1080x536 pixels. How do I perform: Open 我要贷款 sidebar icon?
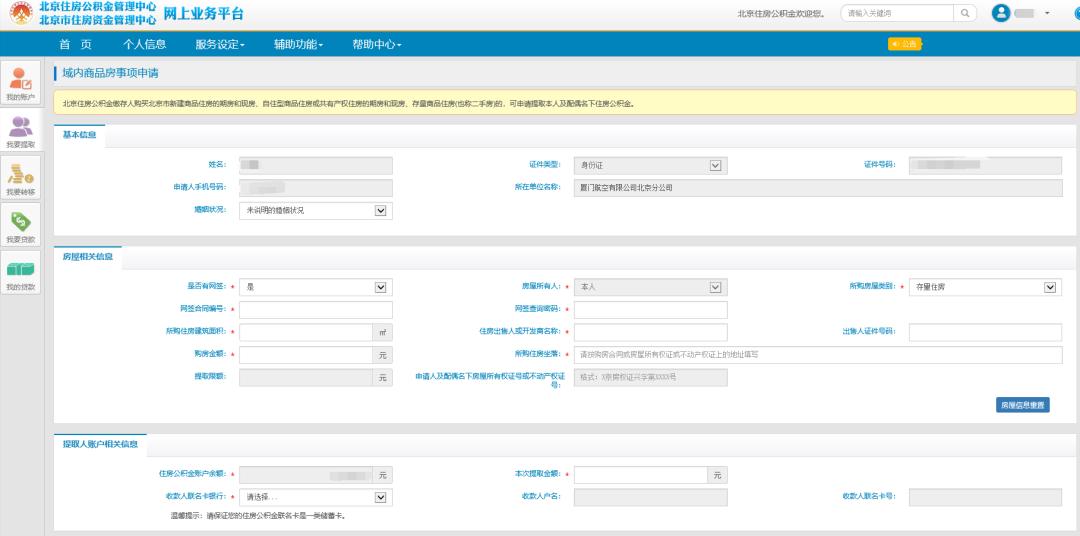[21, 225]
